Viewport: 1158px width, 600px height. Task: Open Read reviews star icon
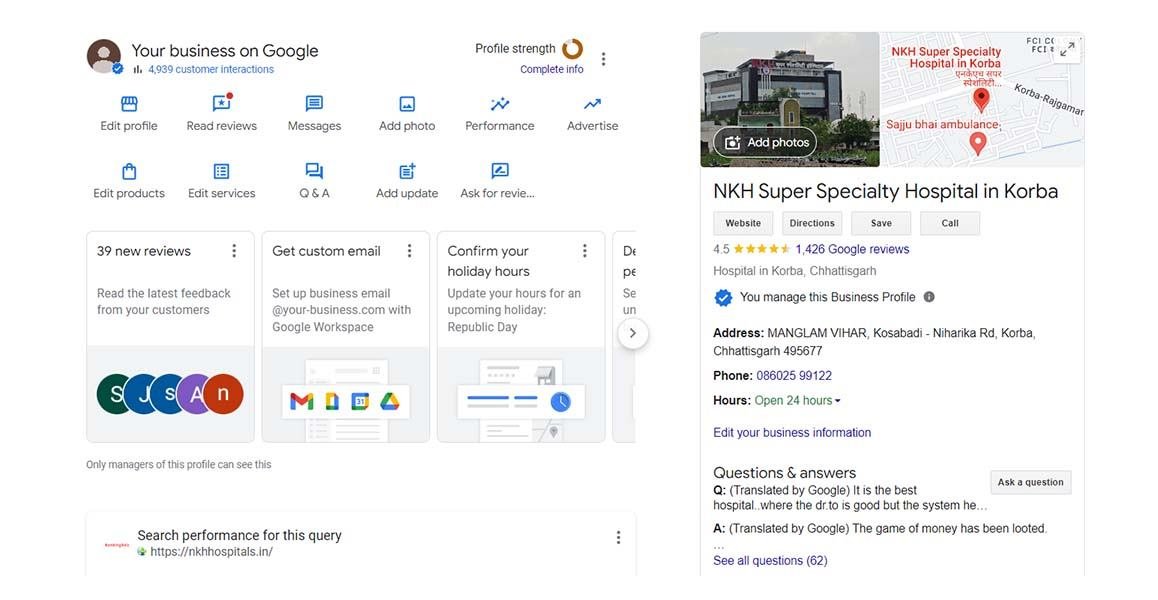tap(222, 103)
